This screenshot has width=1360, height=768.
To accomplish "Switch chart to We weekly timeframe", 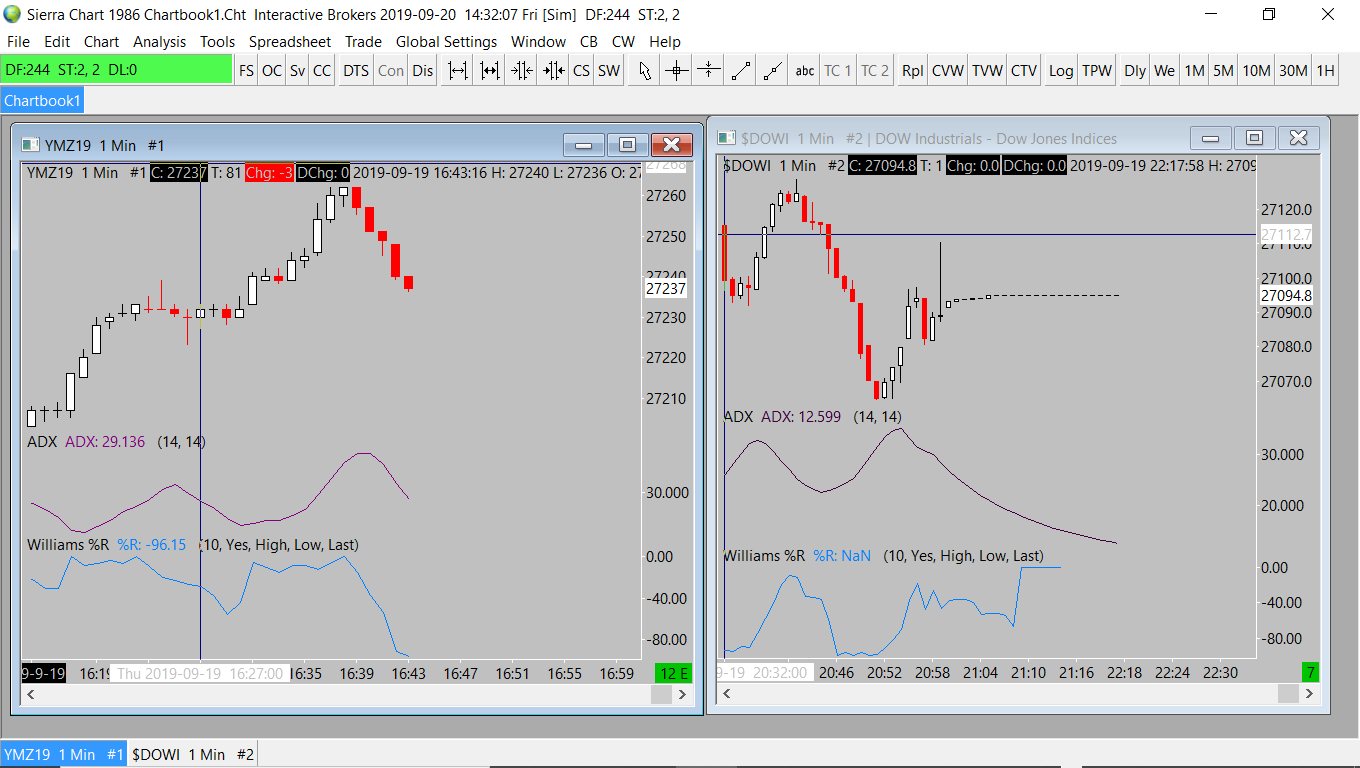I will tap(1165, 71).
